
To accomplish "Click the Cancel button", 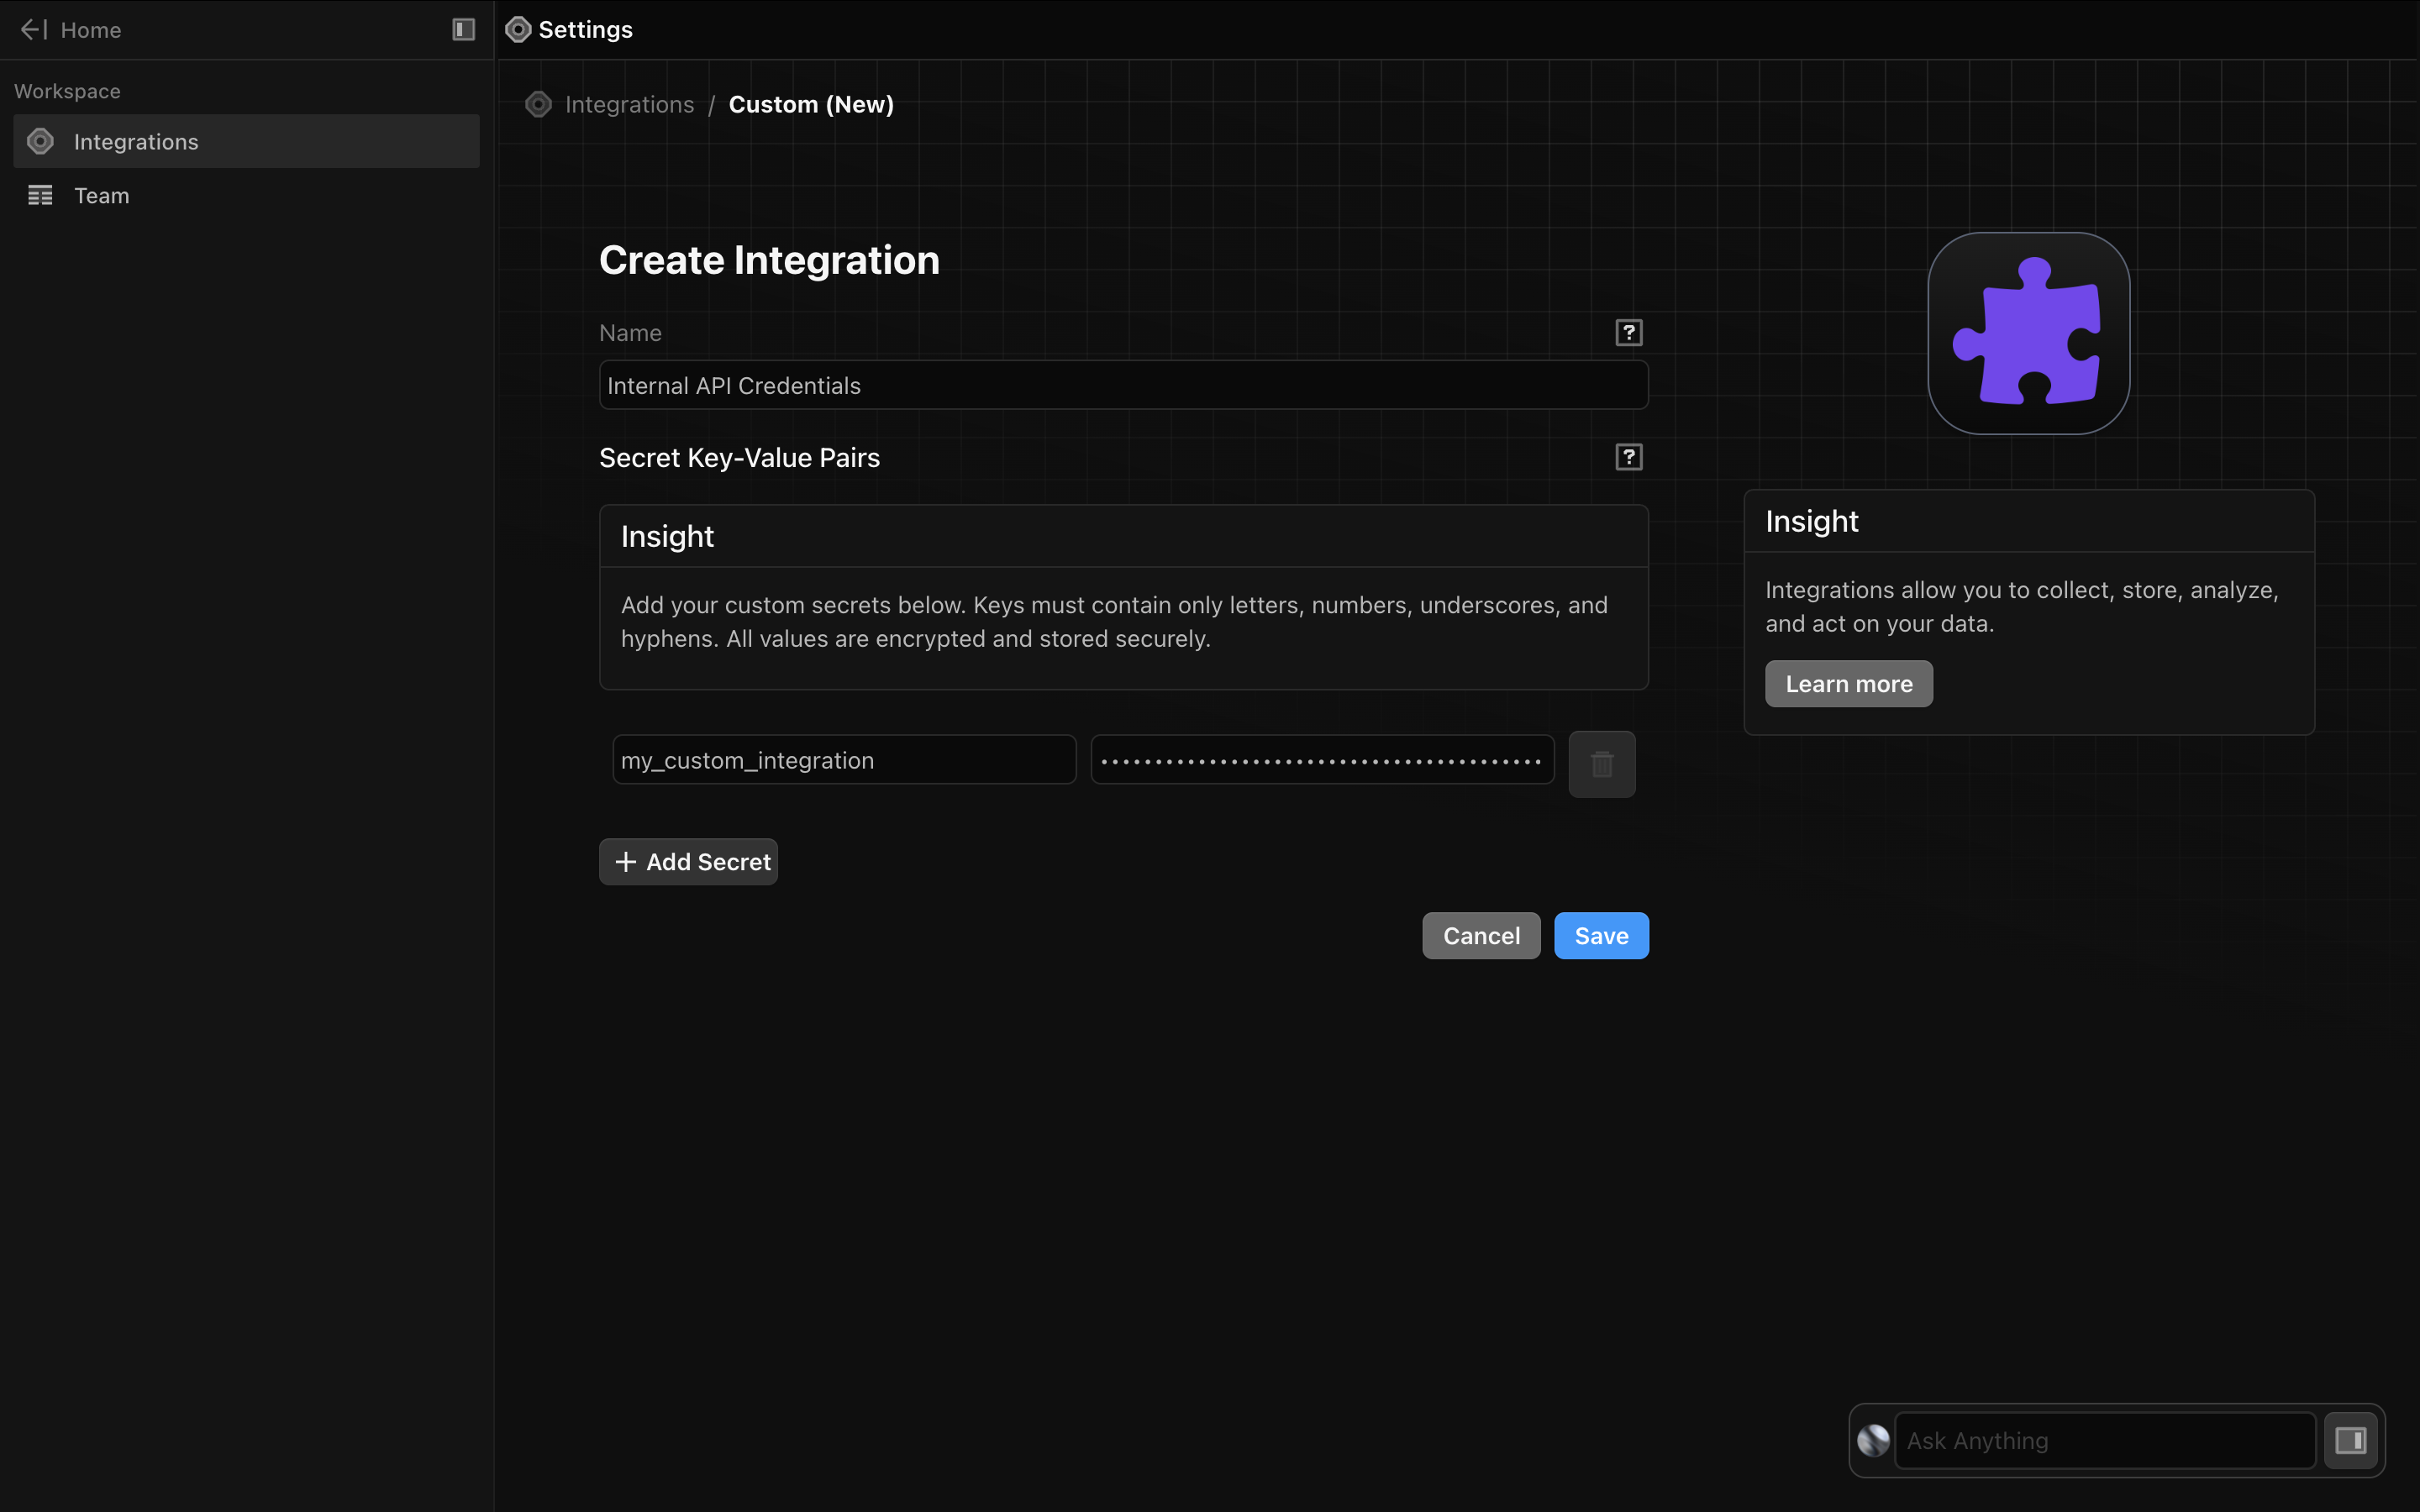I will click(x=1480, y=936).
